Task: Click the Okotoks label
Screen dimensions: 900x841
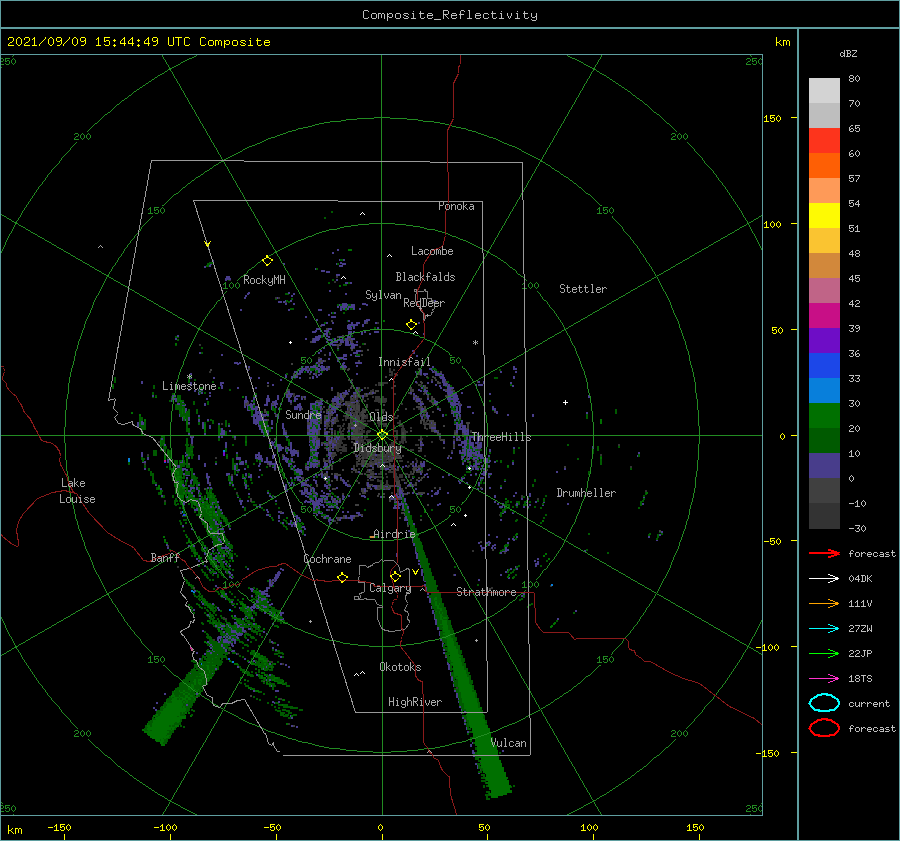Action: [x=400, y=667]
